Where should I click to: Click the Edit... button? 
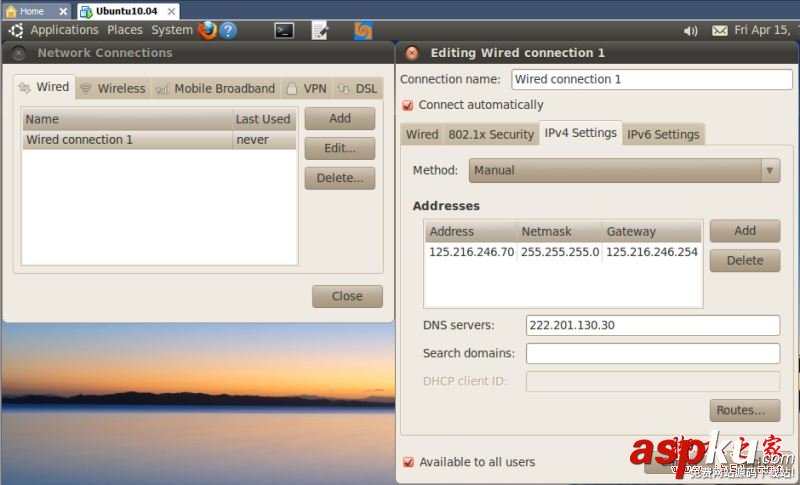click(x=340, y=148)
